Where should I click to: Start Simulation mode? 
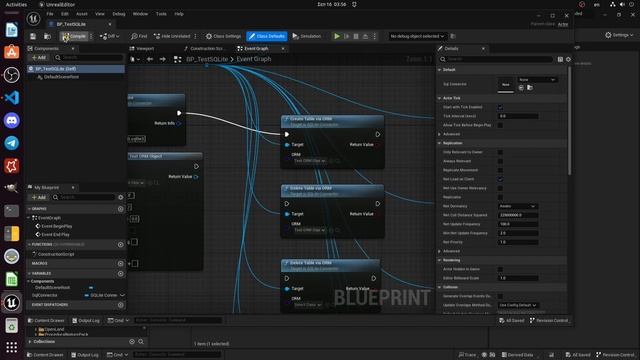(307, 36)
